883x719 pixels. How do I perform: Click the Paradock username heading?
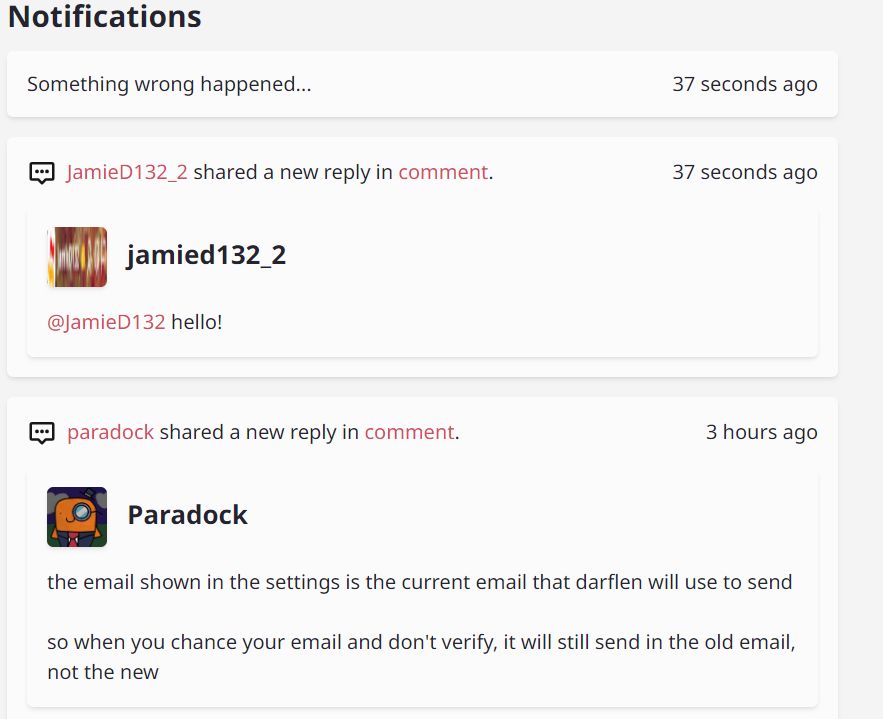pos(188,515)
